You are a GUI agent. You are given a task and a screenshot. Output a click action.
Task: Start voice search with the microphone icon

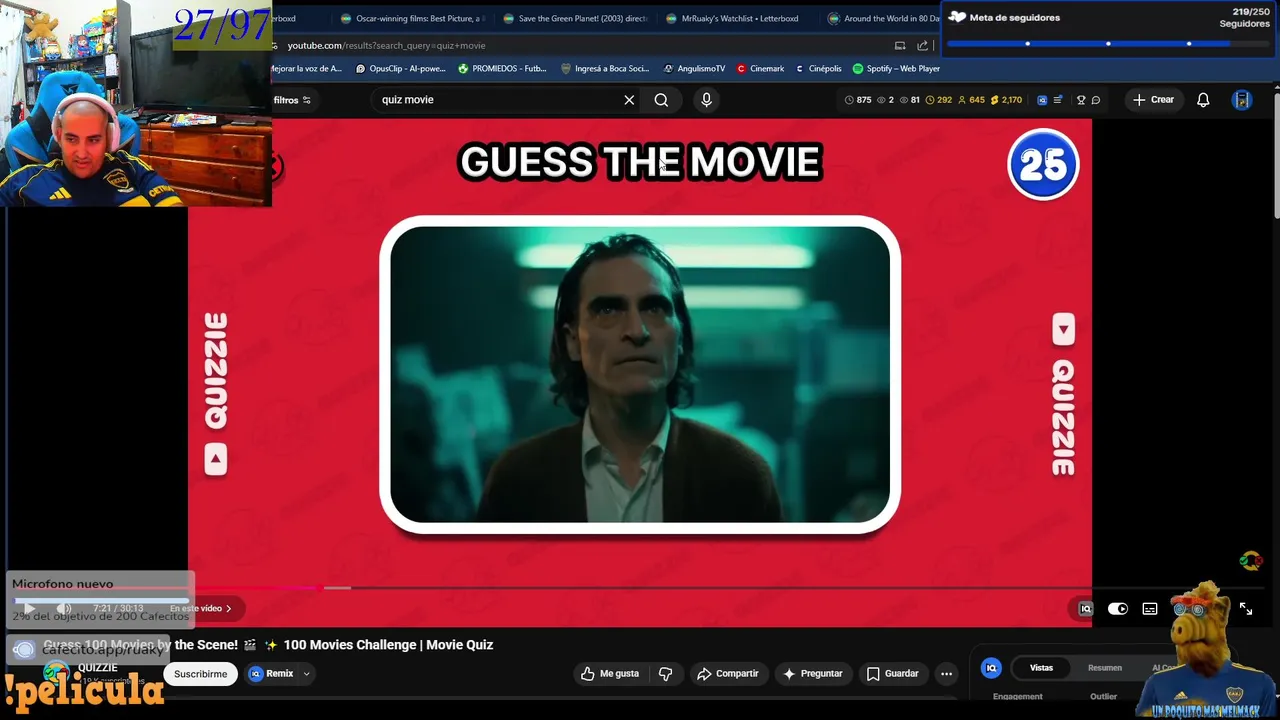(706, 100)
